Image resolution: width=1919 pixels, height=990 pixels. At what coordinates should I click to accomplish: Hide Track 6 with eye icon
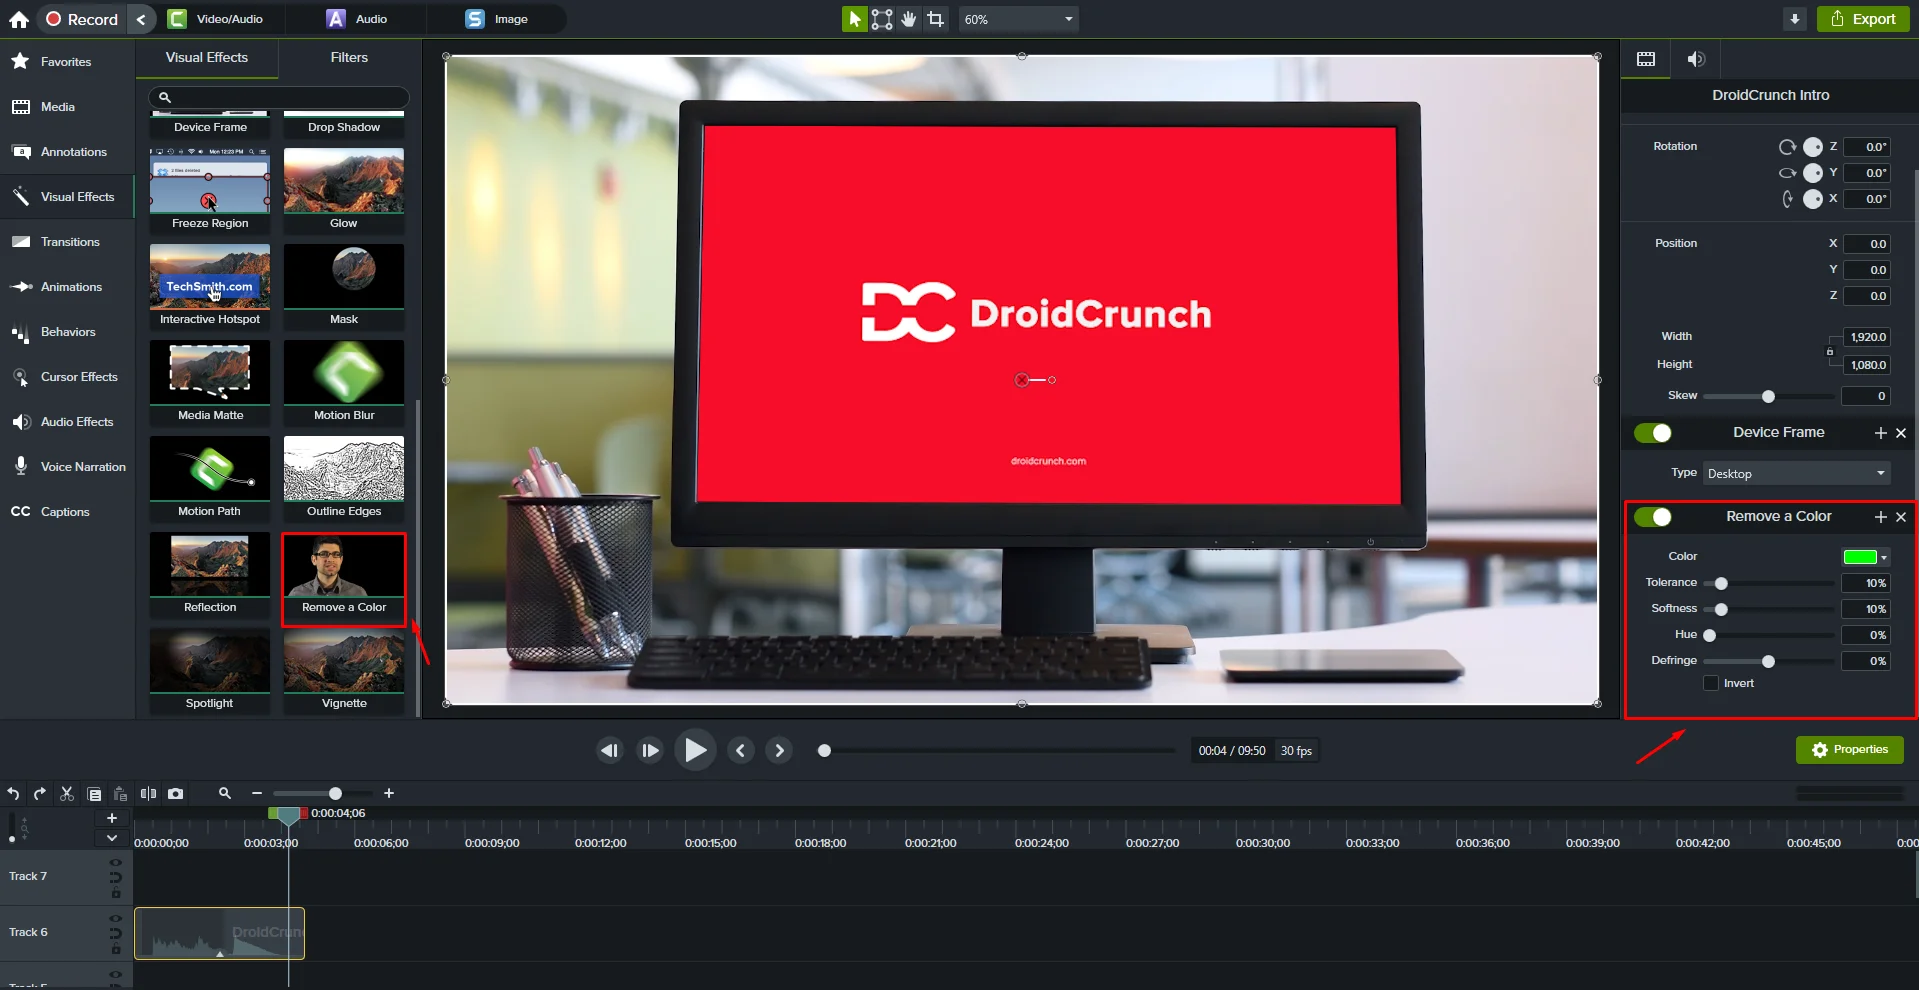(x=116, y=918)
